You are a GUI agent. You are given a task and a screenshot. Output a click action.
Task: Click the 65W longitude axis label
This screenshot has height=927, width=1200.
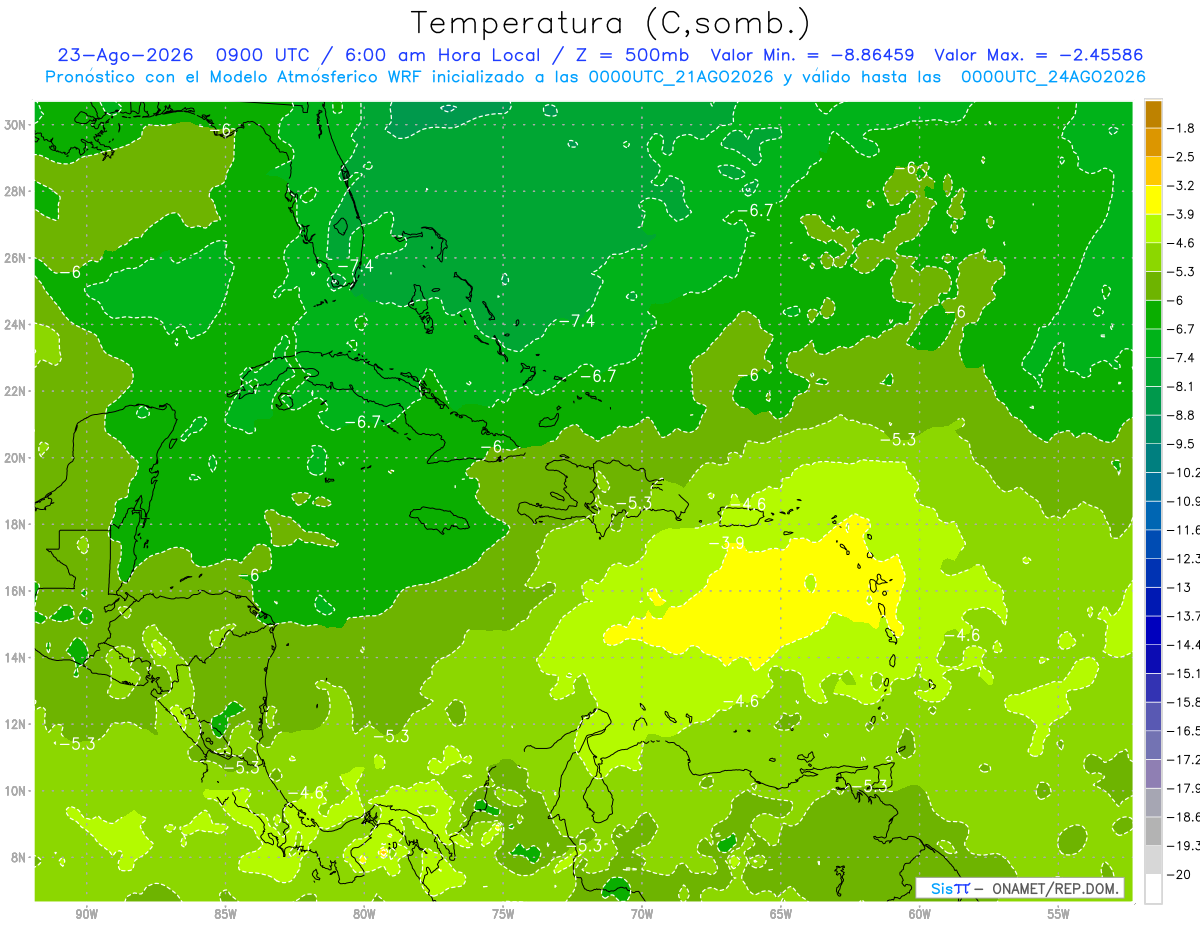pyautogui.click(x=781, y=914)
